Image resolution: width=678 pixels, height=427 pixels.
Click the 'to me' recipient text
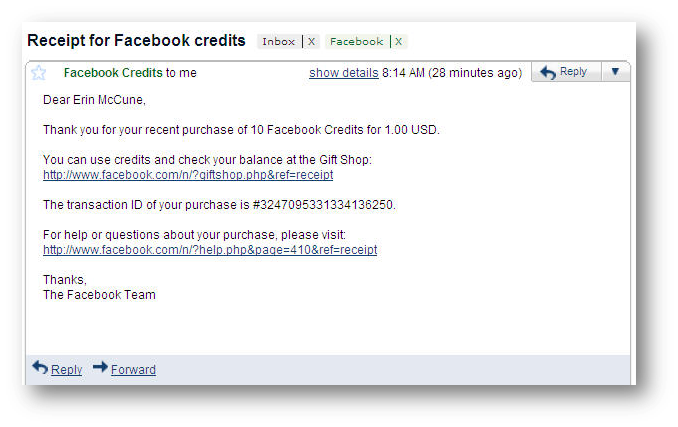point(181,73)
